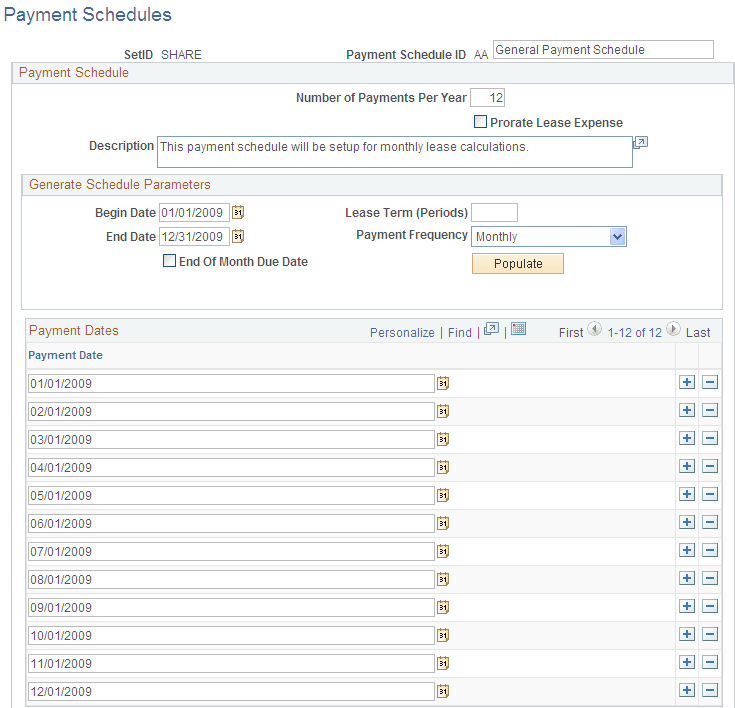Open the Find link
The image size is (735, 708).
coord(460,332)
